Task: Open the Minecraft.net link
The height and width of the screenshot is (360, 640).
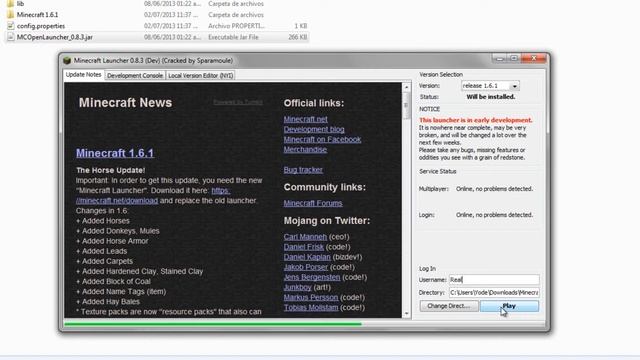Action: [306, 119]
